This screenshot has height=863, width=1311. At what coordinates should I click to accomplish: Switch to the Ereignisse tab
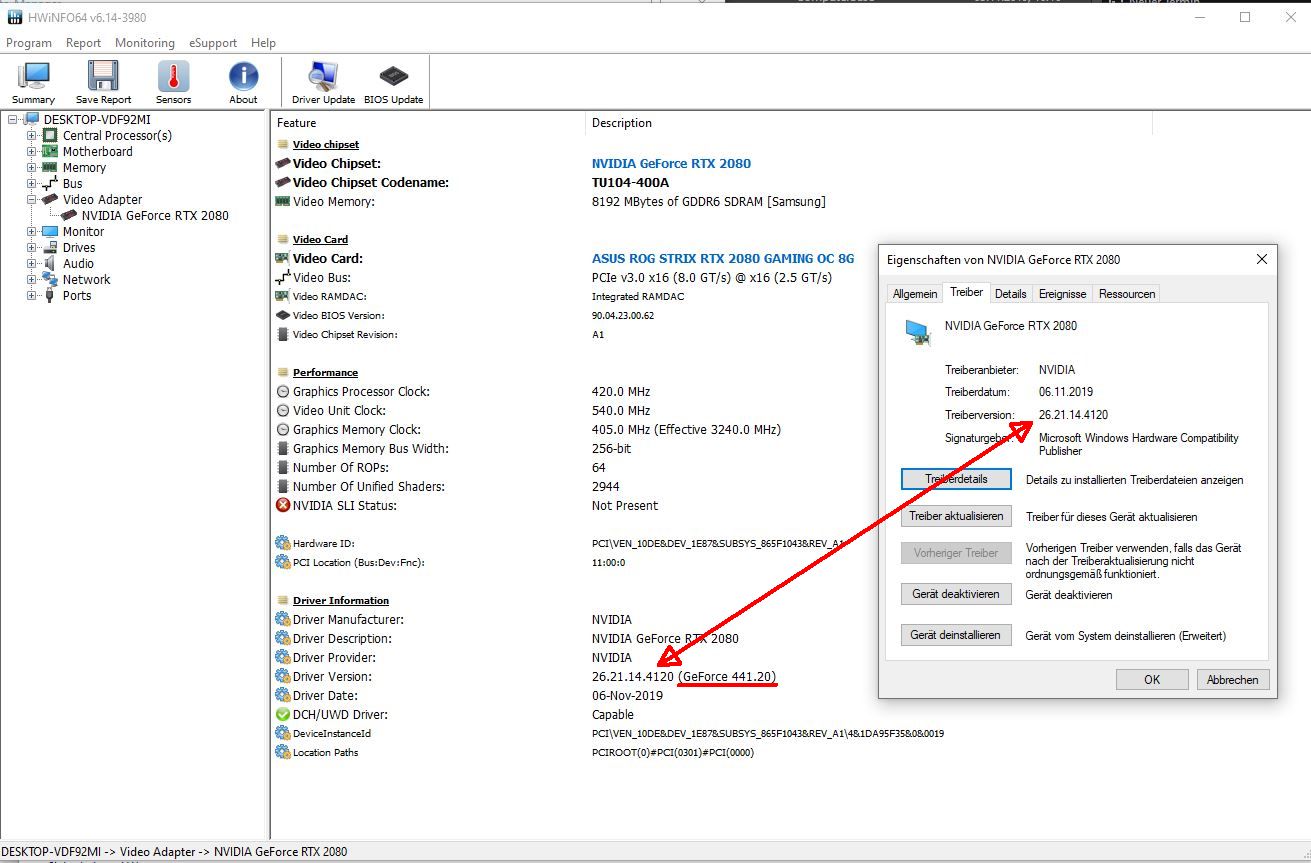pos(1062,294)
